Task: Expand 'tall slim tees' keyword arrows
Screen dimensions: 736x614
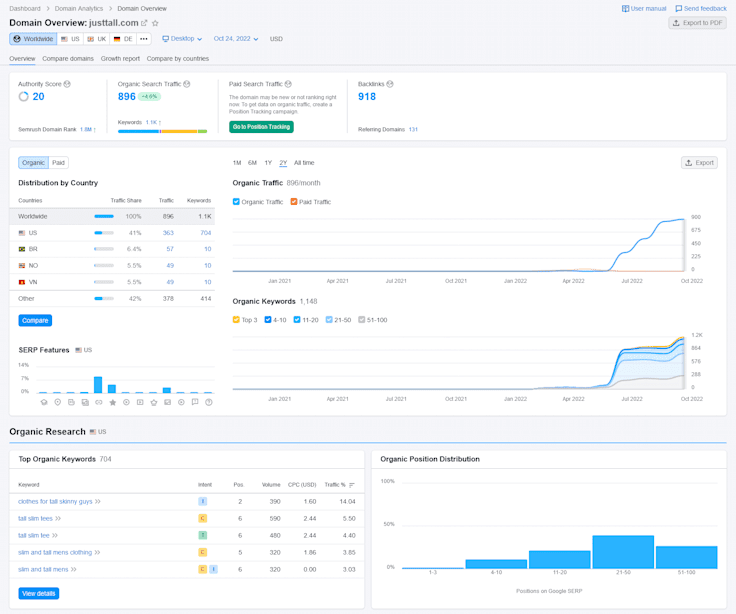Action: [58, 518]
